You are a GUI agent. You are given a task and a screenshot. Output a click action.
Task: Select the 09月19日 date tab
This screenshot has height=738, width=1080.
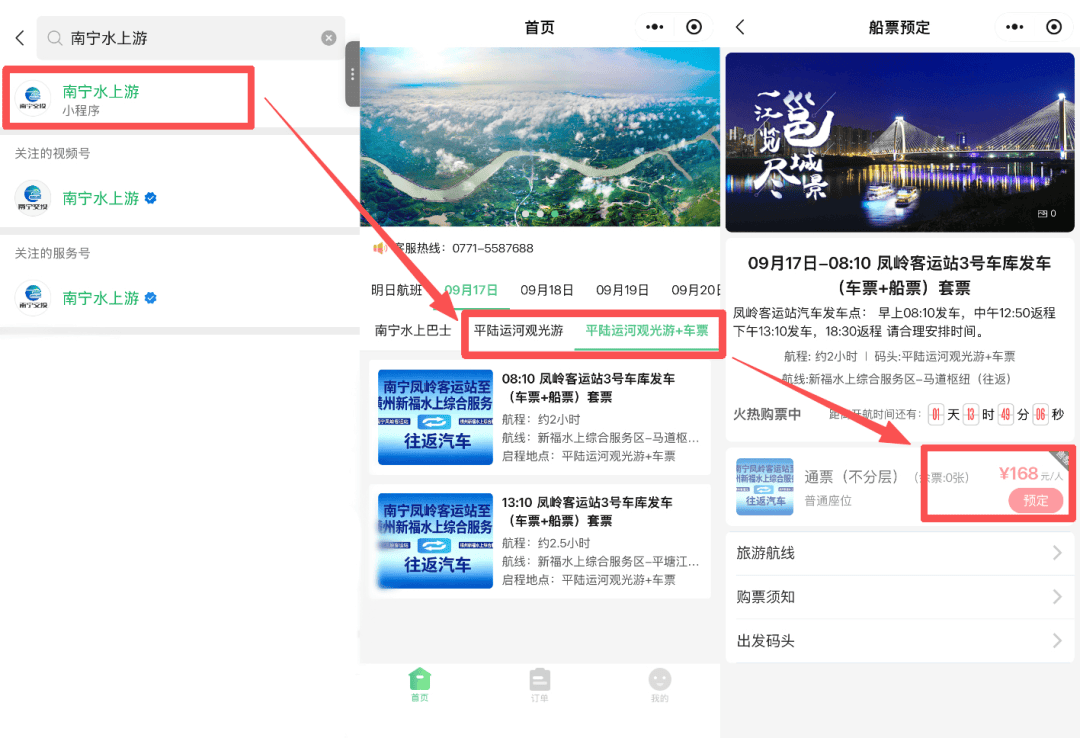click(622, 290)
